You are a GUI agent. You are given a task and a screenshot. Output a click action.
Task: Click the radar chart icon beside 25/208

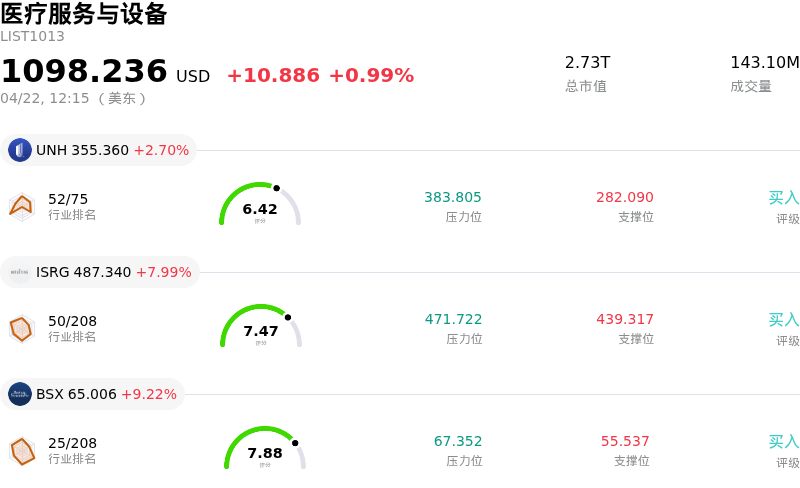pos(21,451)
